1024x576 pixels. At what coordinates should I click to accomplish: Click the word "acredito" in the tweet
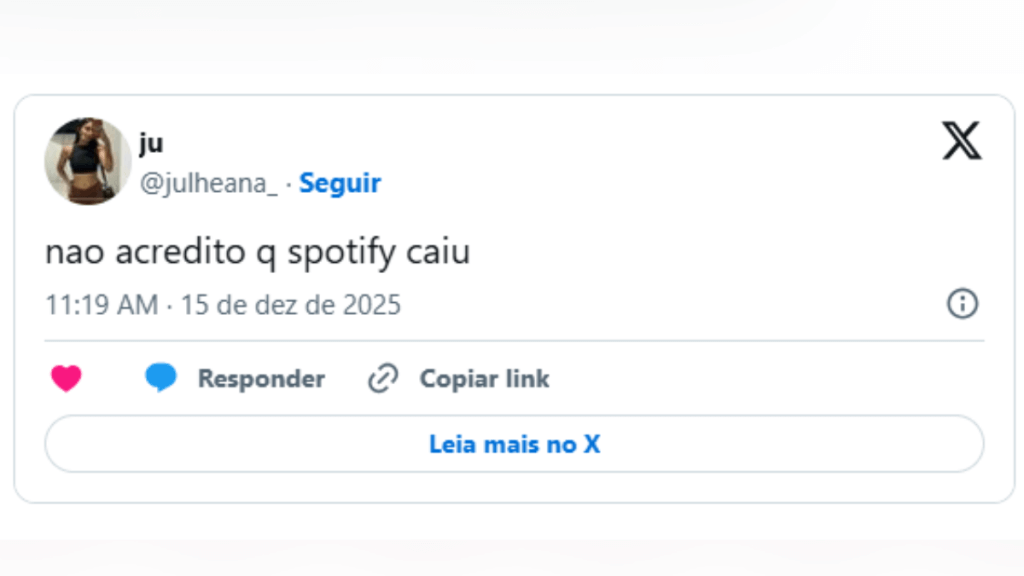click(179, 253)
